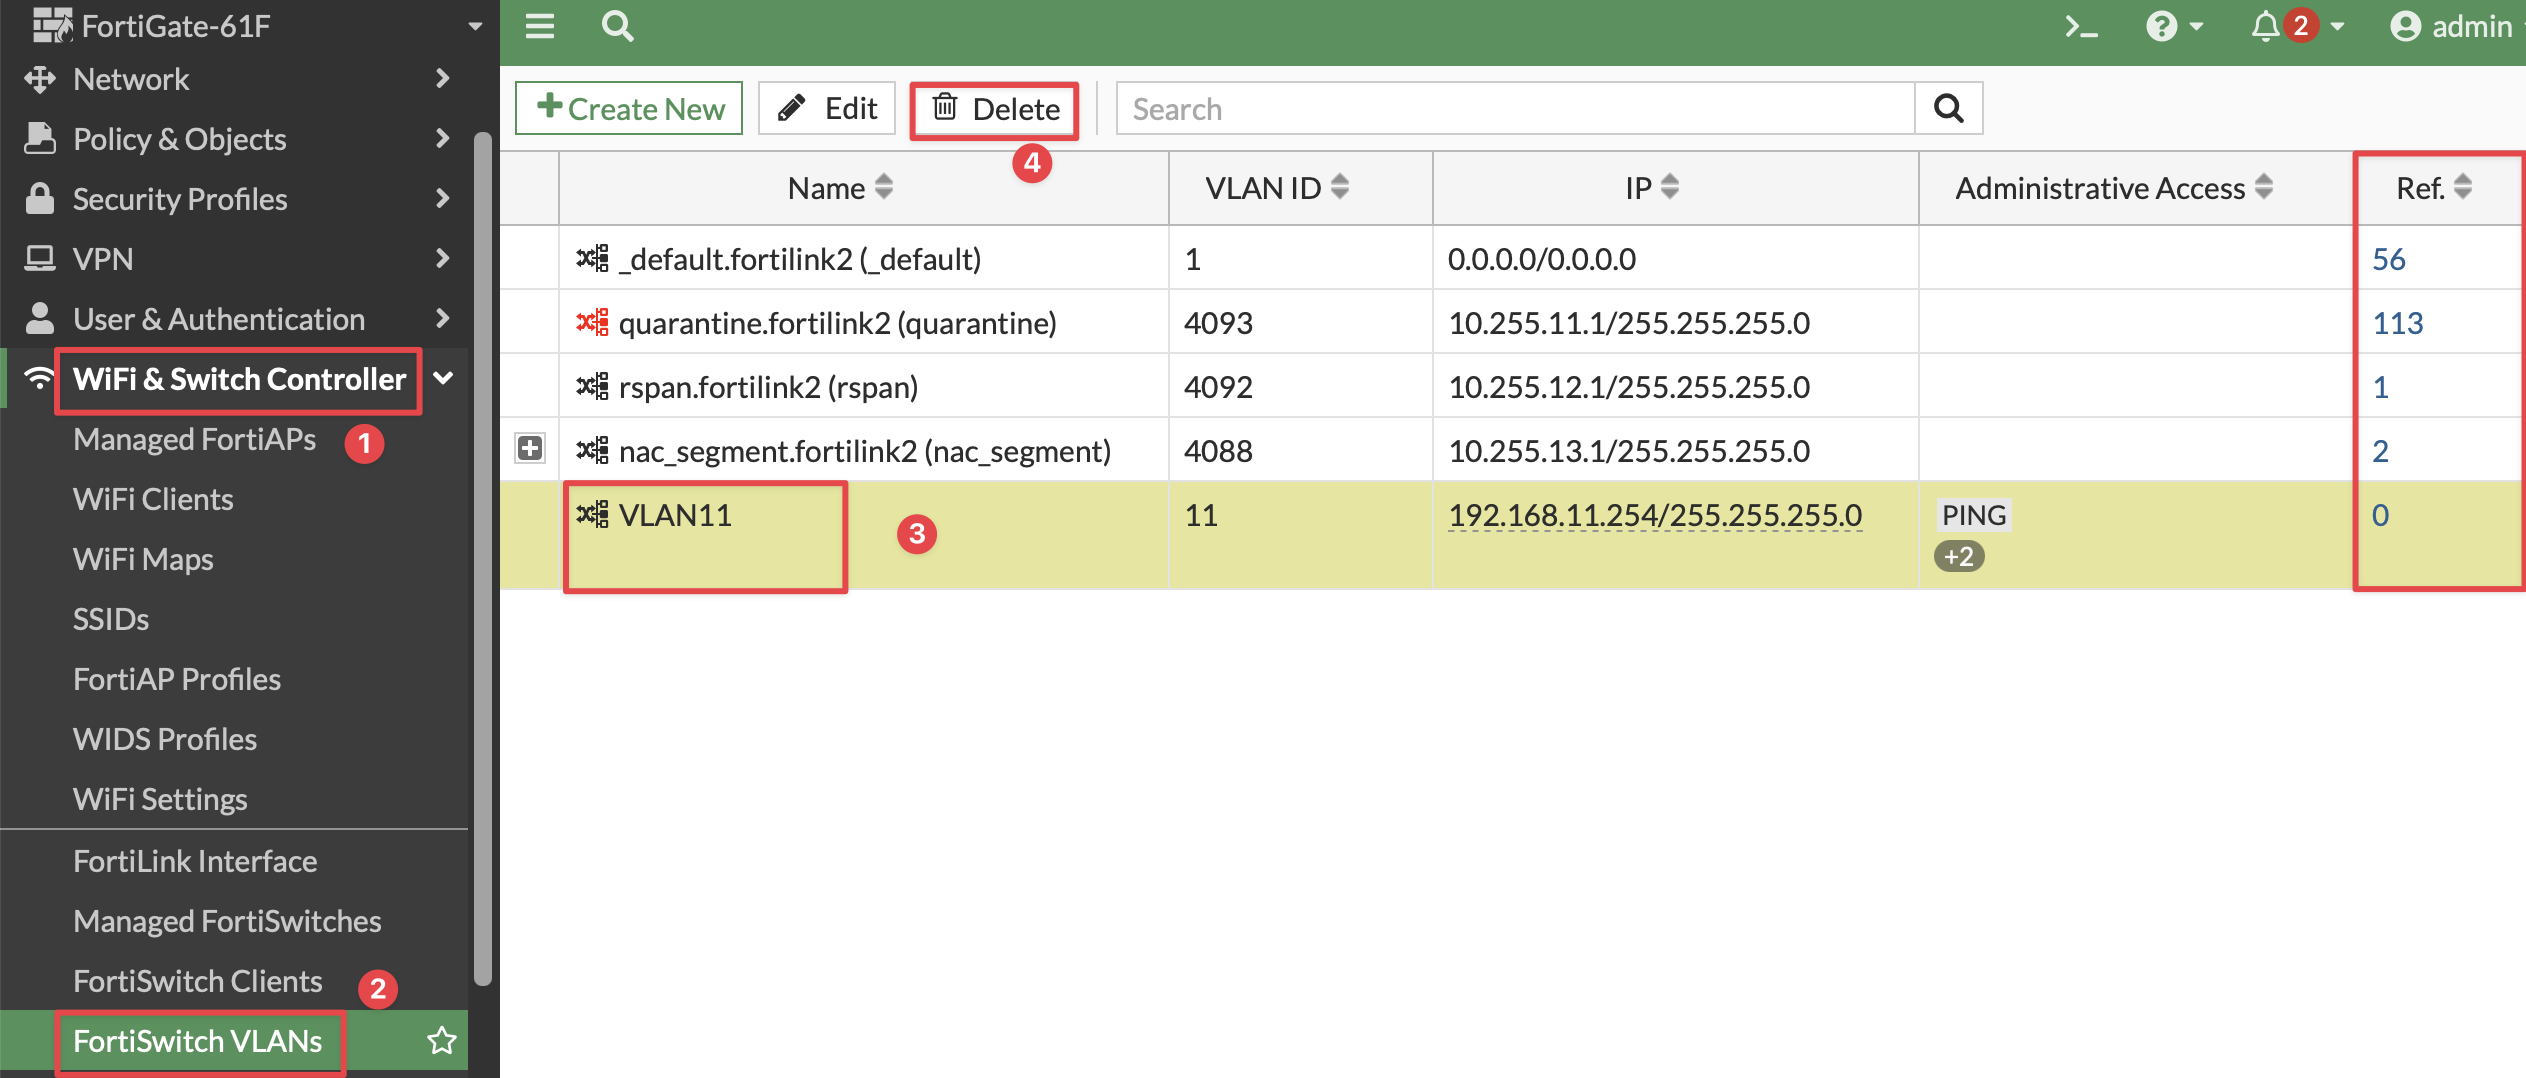Select nac_segment.fortilink2 VLAN row
Screen dimensions: 2526x1078
click(1510, 451)
